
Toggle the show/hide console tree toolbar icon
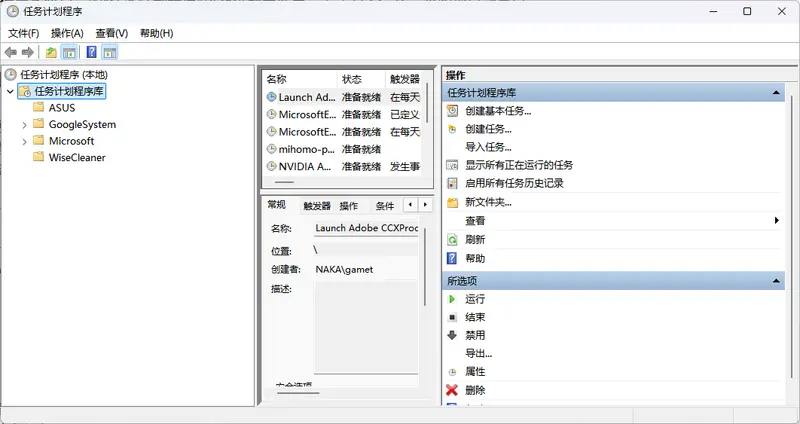(x=69, y=52)
